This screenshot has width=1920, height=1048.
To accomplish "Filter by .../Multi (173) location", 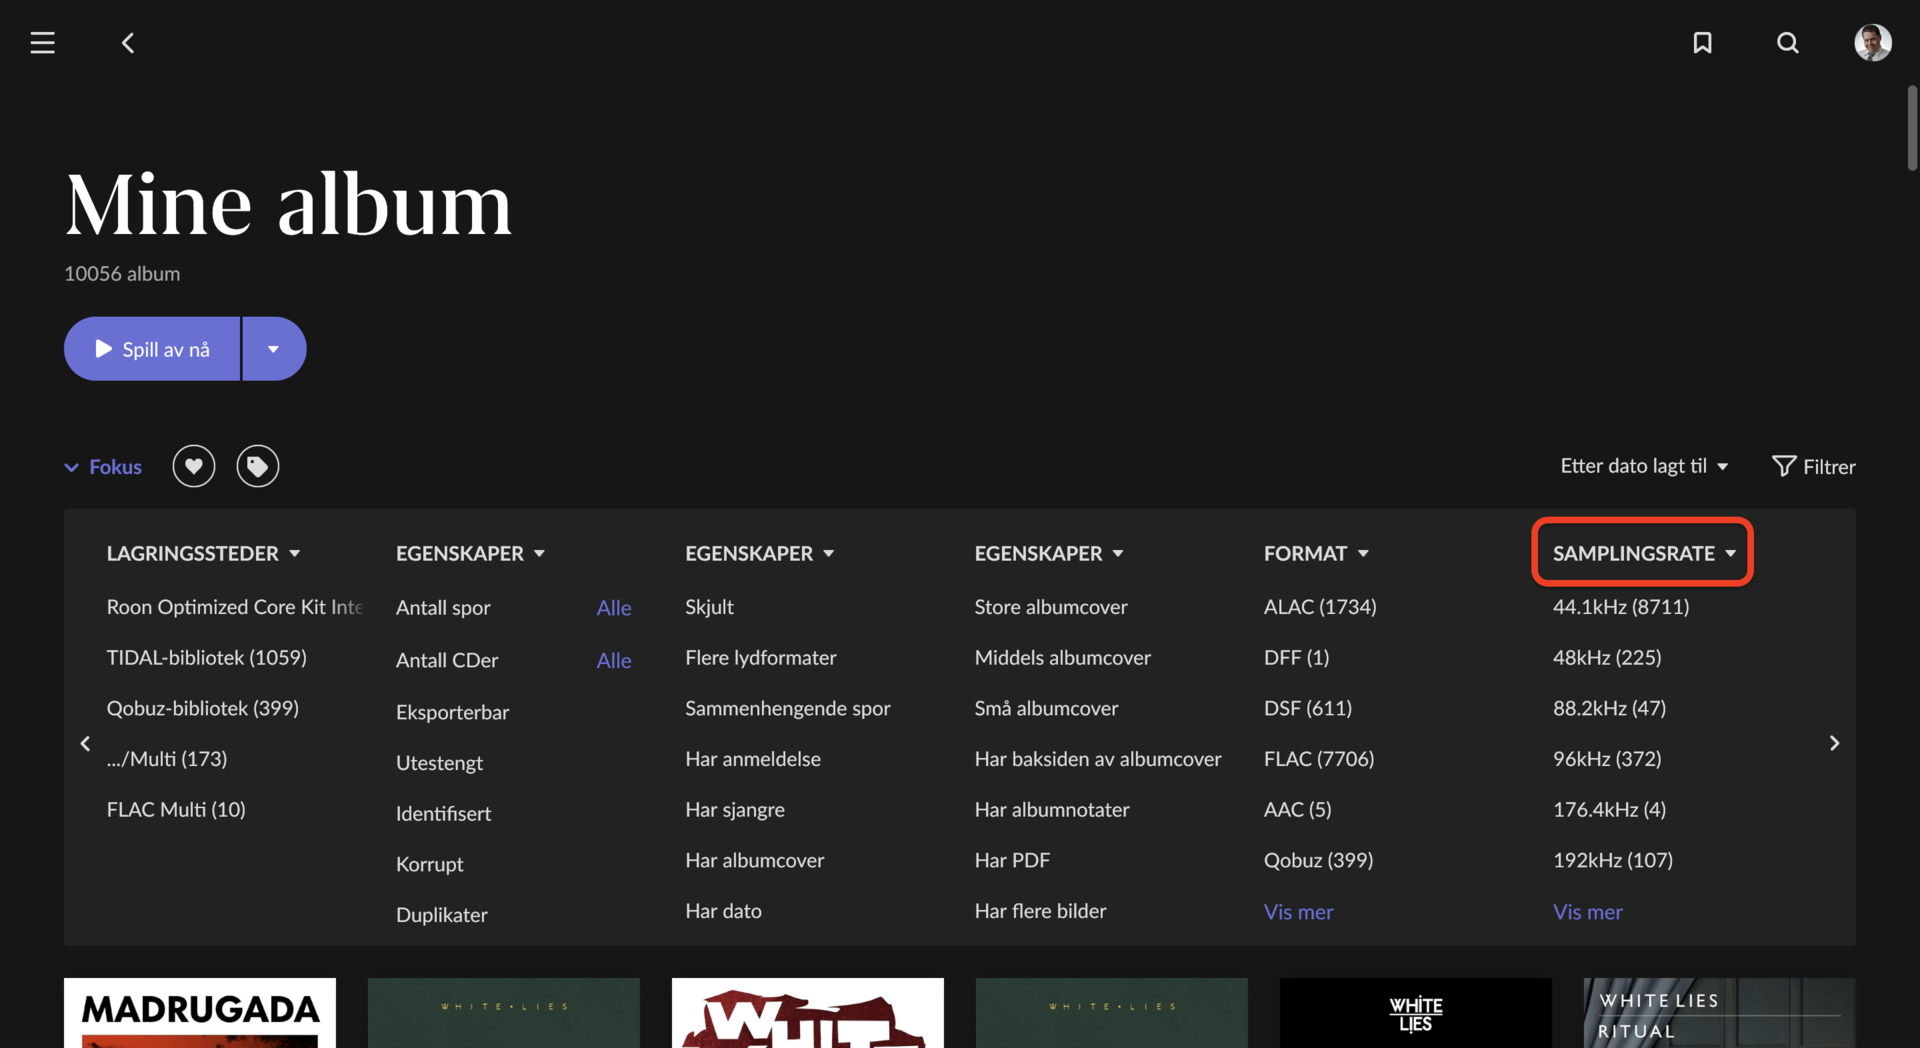I will point(167,759).
